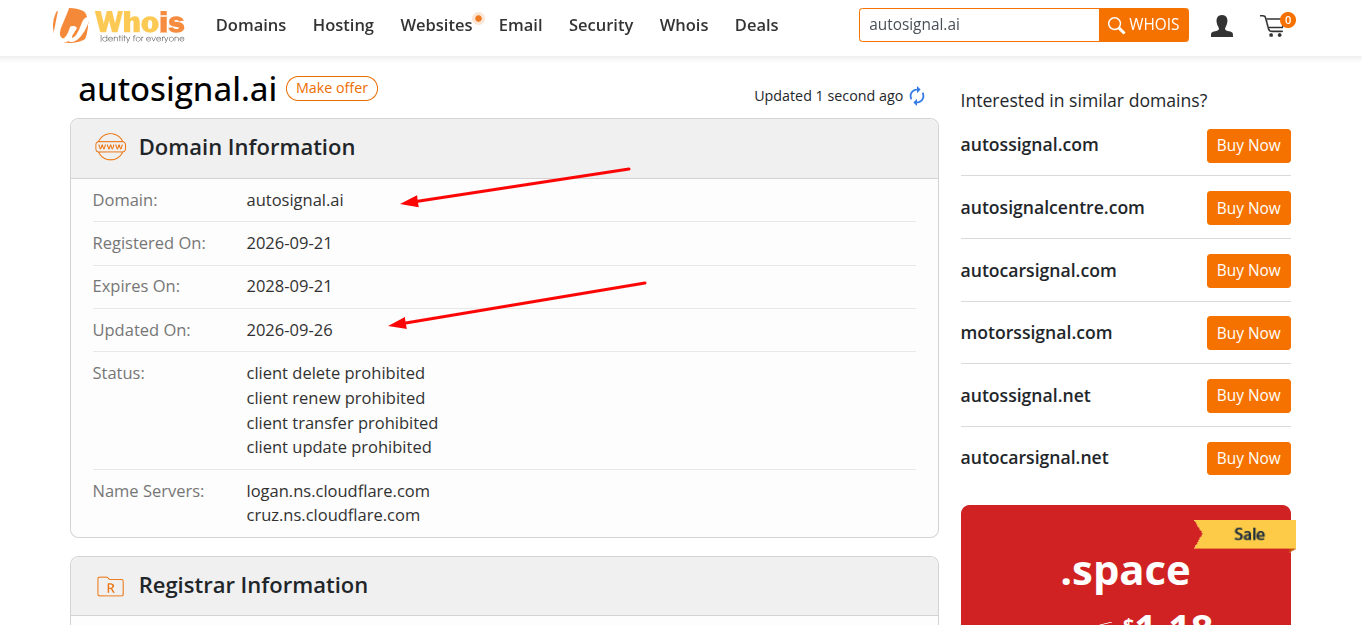Viewport: 1362px width, 625px height.
Task: Select 'client update prohibited' status
Action: click(339, 447)
